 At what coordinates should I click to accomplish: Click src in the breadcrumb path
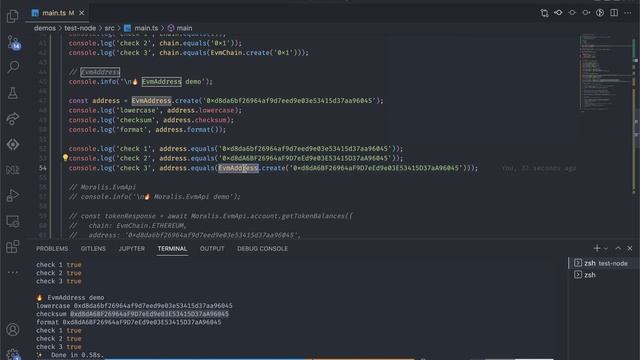109,28
